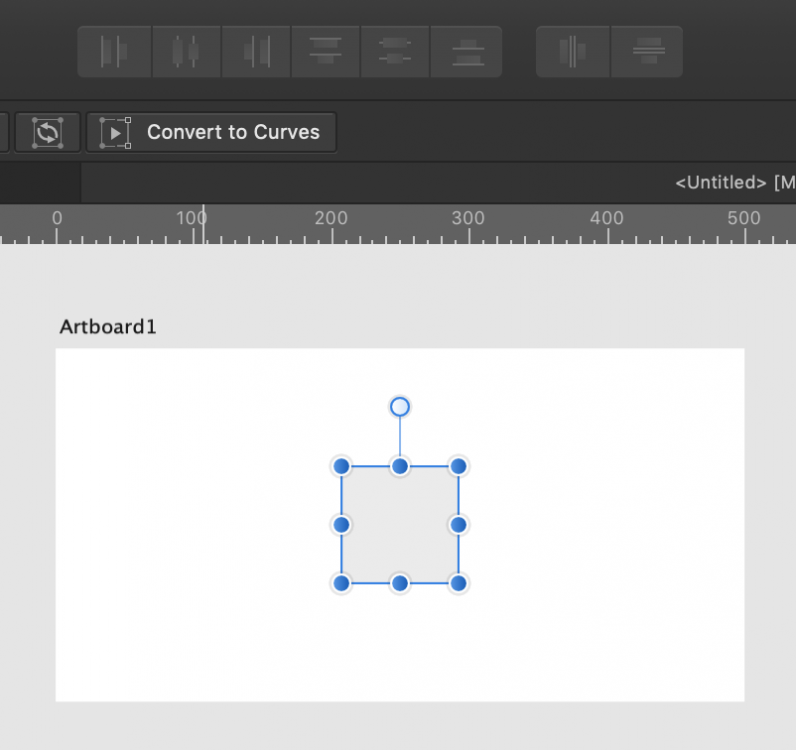Image resolution: width=796 pixels, height=750 pixels.
Task: Click the Align Left icon
Action: (115, 52)
